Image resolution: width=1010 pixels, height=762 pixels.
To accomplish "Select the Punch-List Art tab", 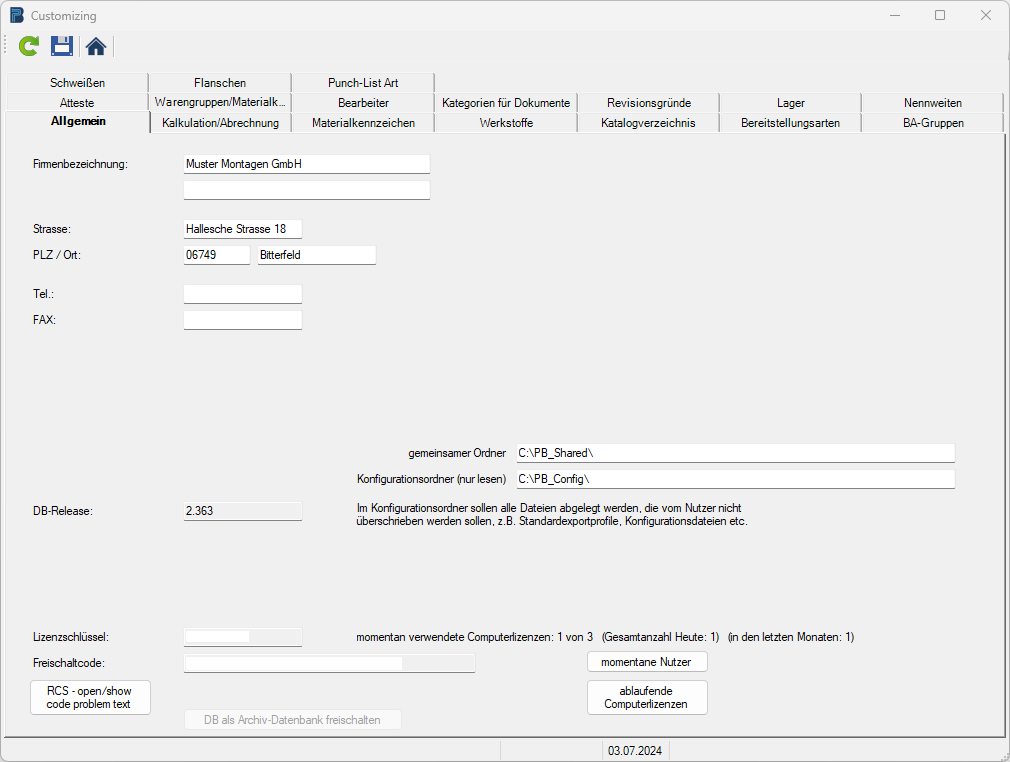I will 363,83.
